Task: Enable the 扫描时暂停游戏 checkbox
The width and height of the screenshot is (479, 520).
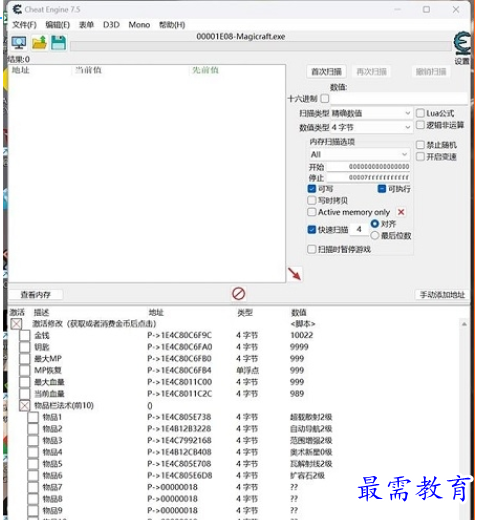Action: click(x=312, y=249)
